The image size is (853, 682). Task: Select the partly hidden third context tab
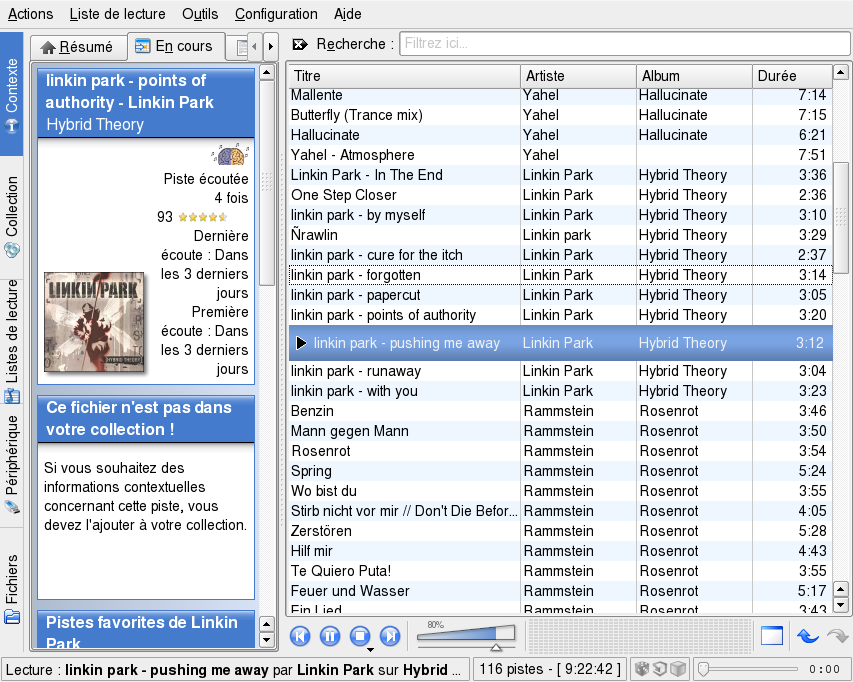pyautogui.click(x=237, y=48)
